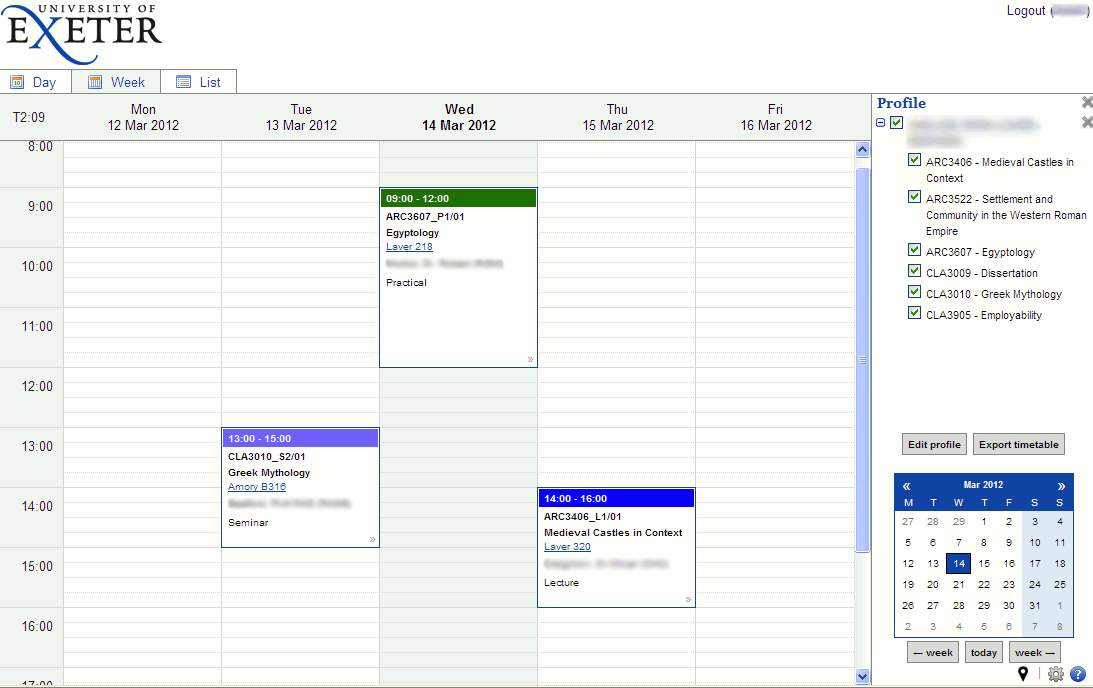Expand details of the Egyptology event chevron
The image size is (1093, 688).
[531, 360]
